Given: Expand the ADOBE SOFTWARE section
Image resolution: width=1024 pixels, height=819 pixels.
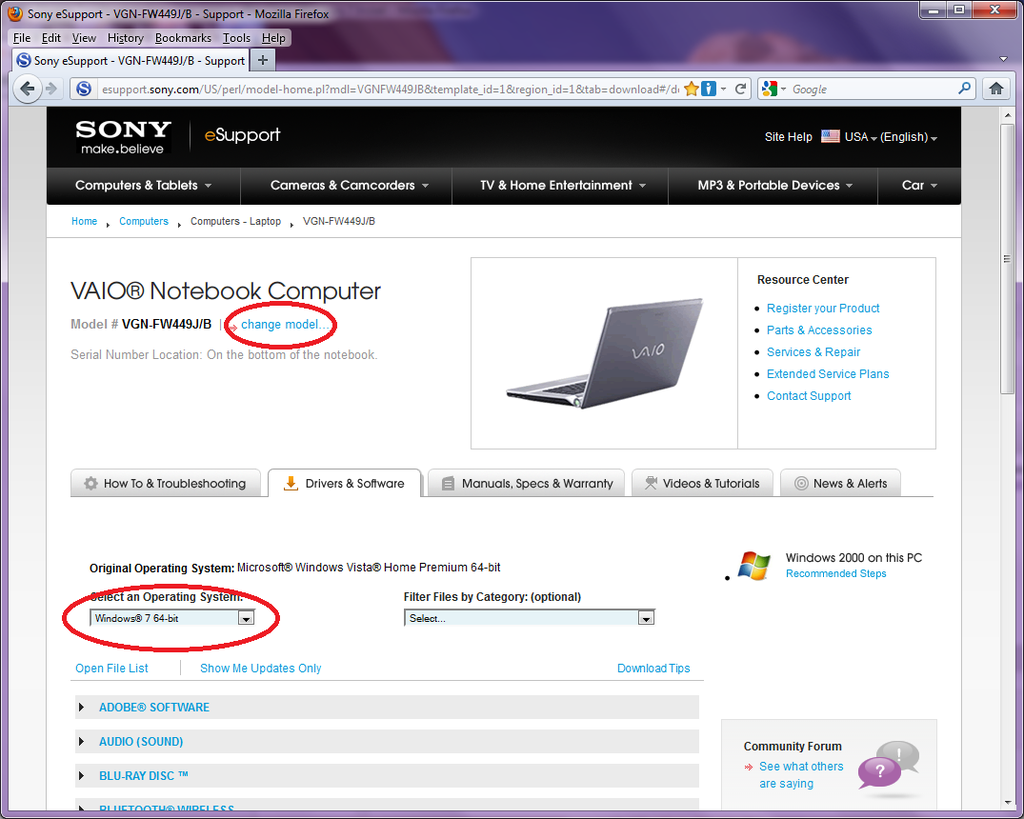Looking at the screenshot, I should (387, 707).
